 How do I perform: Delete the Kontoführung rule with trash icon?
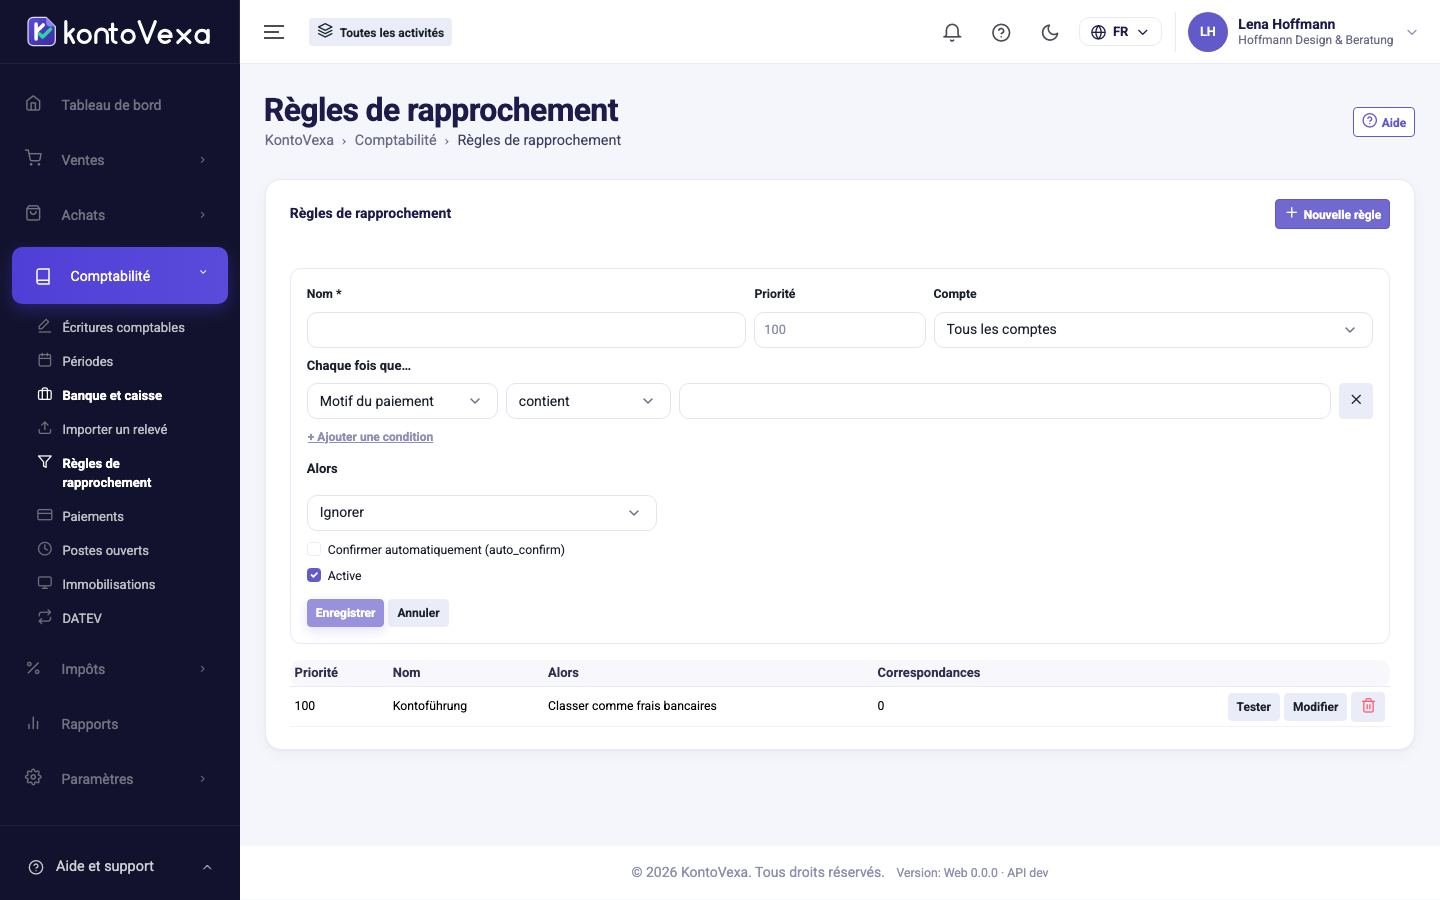1368,706
